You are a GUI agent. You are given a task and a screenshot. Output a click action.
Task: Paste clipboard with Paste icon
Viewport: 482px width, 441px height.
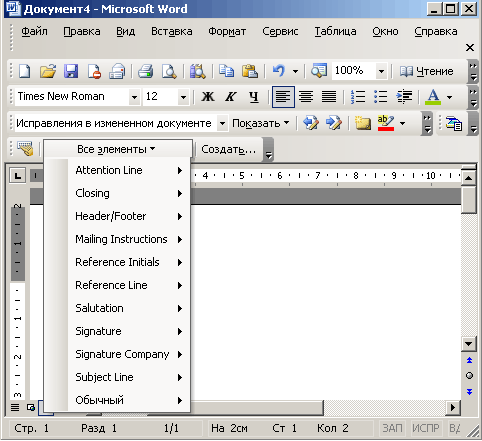(250, 71)
